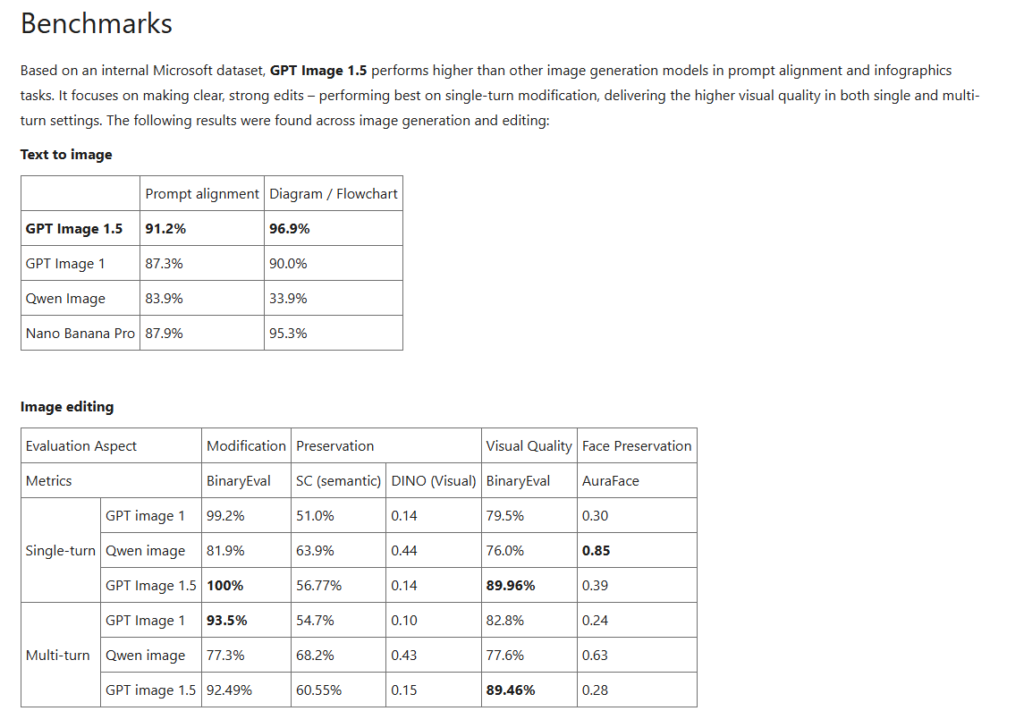Click the 96.9% diagram score cell
The height and width of the screenshot is (728, 1024).
pyautogui.click(x=289, y=228)
